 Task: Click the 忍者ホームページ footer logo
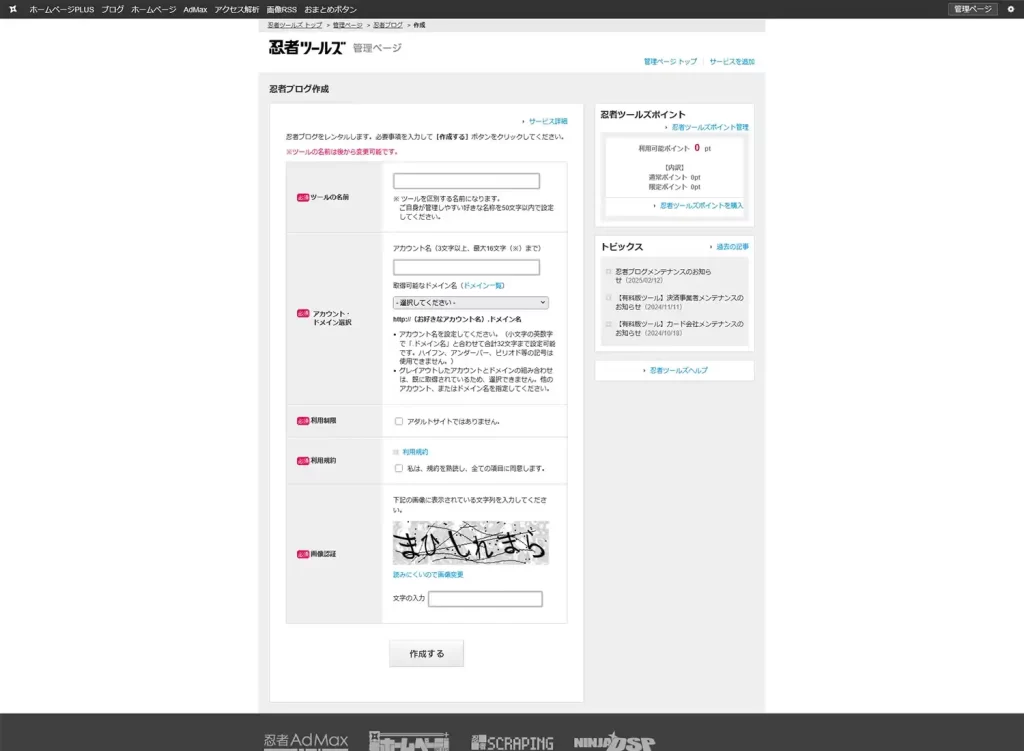[x=409, y=741]
